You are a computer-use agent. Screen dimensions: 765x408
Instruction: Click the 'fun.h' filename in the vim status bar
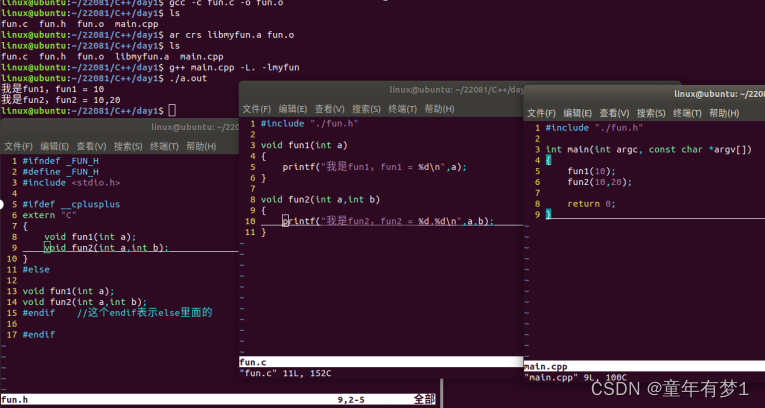coord(15,400)
